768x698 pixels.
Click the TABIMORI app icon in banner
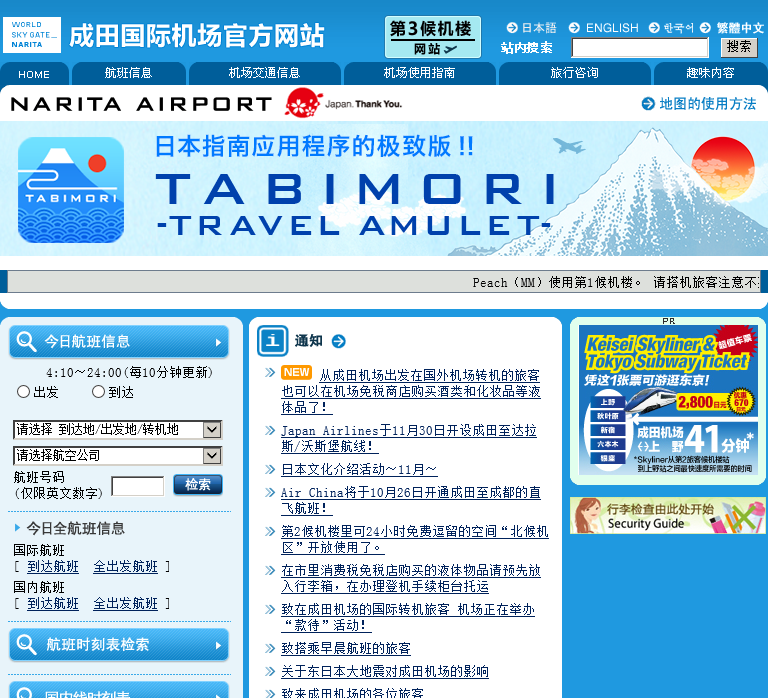click(x=71, y=190)
